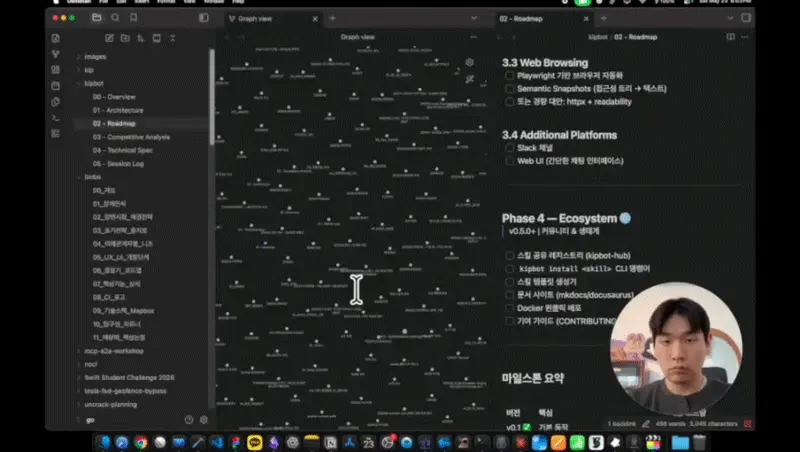The width and height of the screenshot is (800, 452).
Task: Expand the kip folder
Action: pos(88,70)
